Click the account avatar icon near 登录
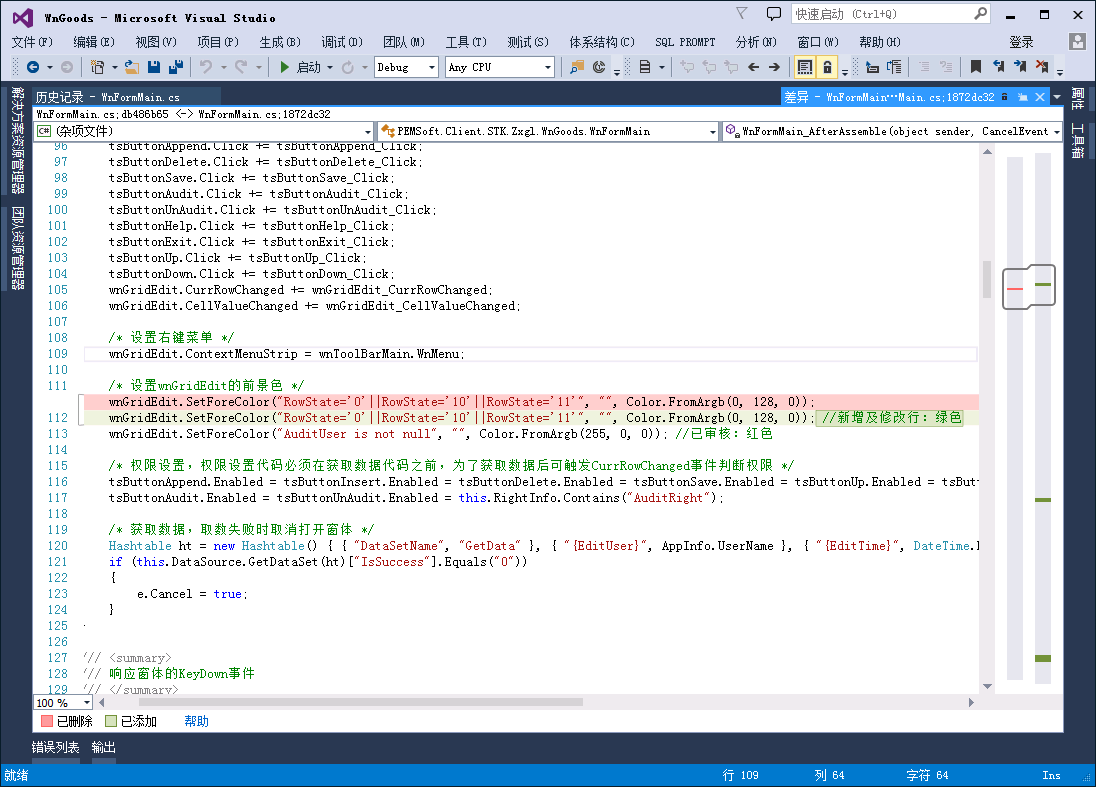 click(1077, 42)
